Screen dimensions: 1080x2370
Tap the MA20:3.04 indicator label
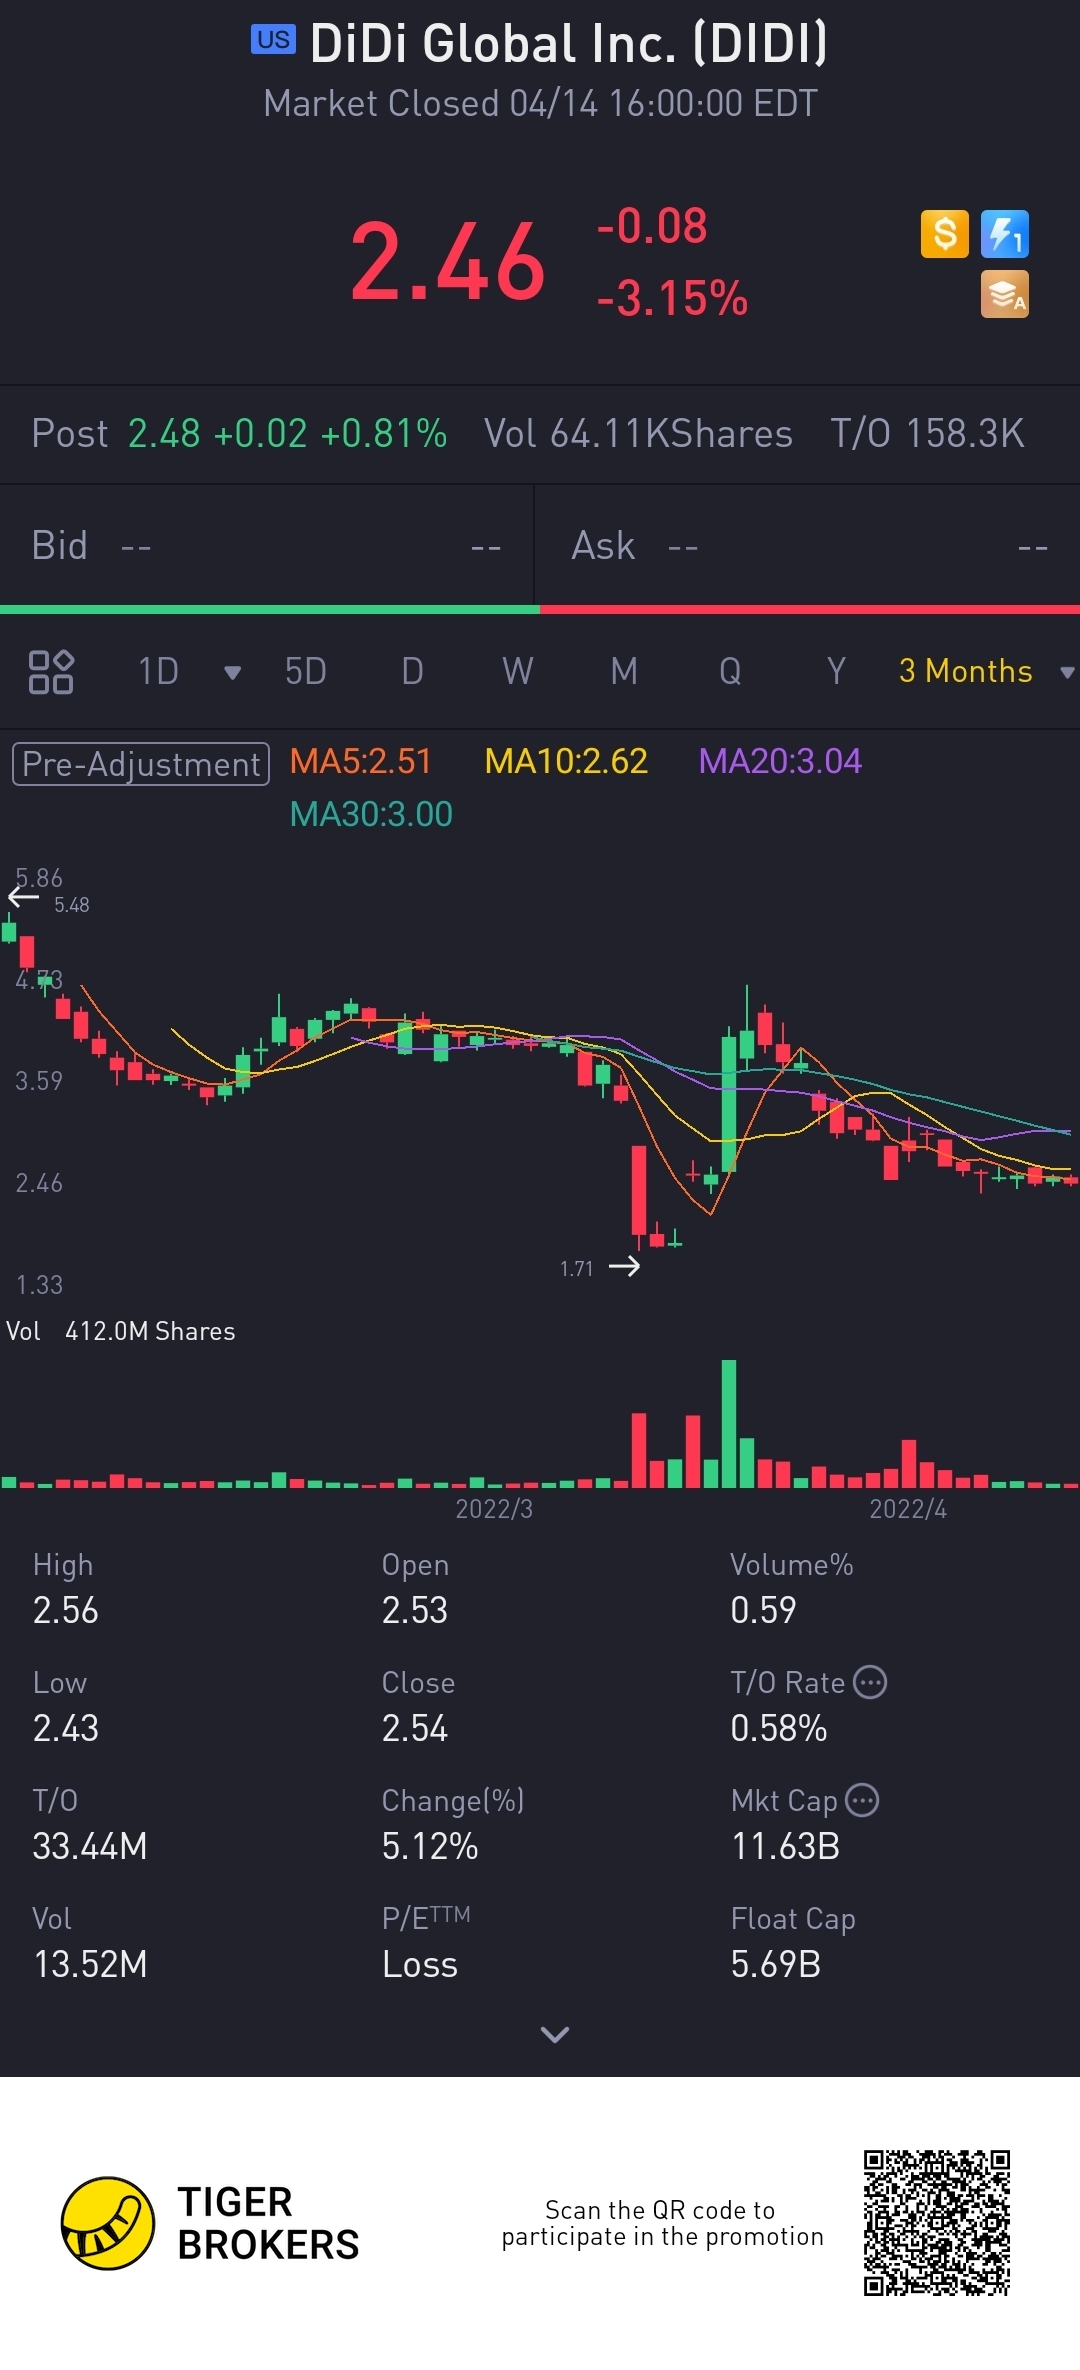pos(780,762)
